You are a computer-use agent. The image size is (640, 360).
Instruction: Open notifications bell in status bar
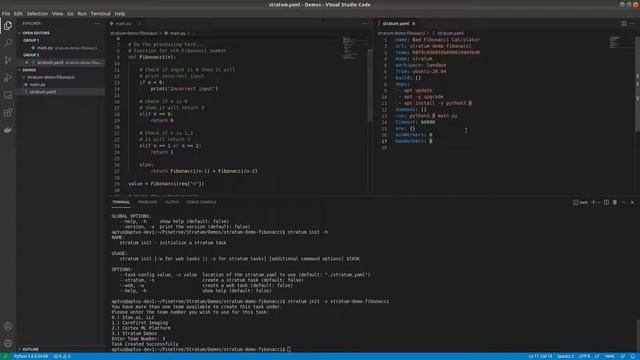tap(632, 356)
